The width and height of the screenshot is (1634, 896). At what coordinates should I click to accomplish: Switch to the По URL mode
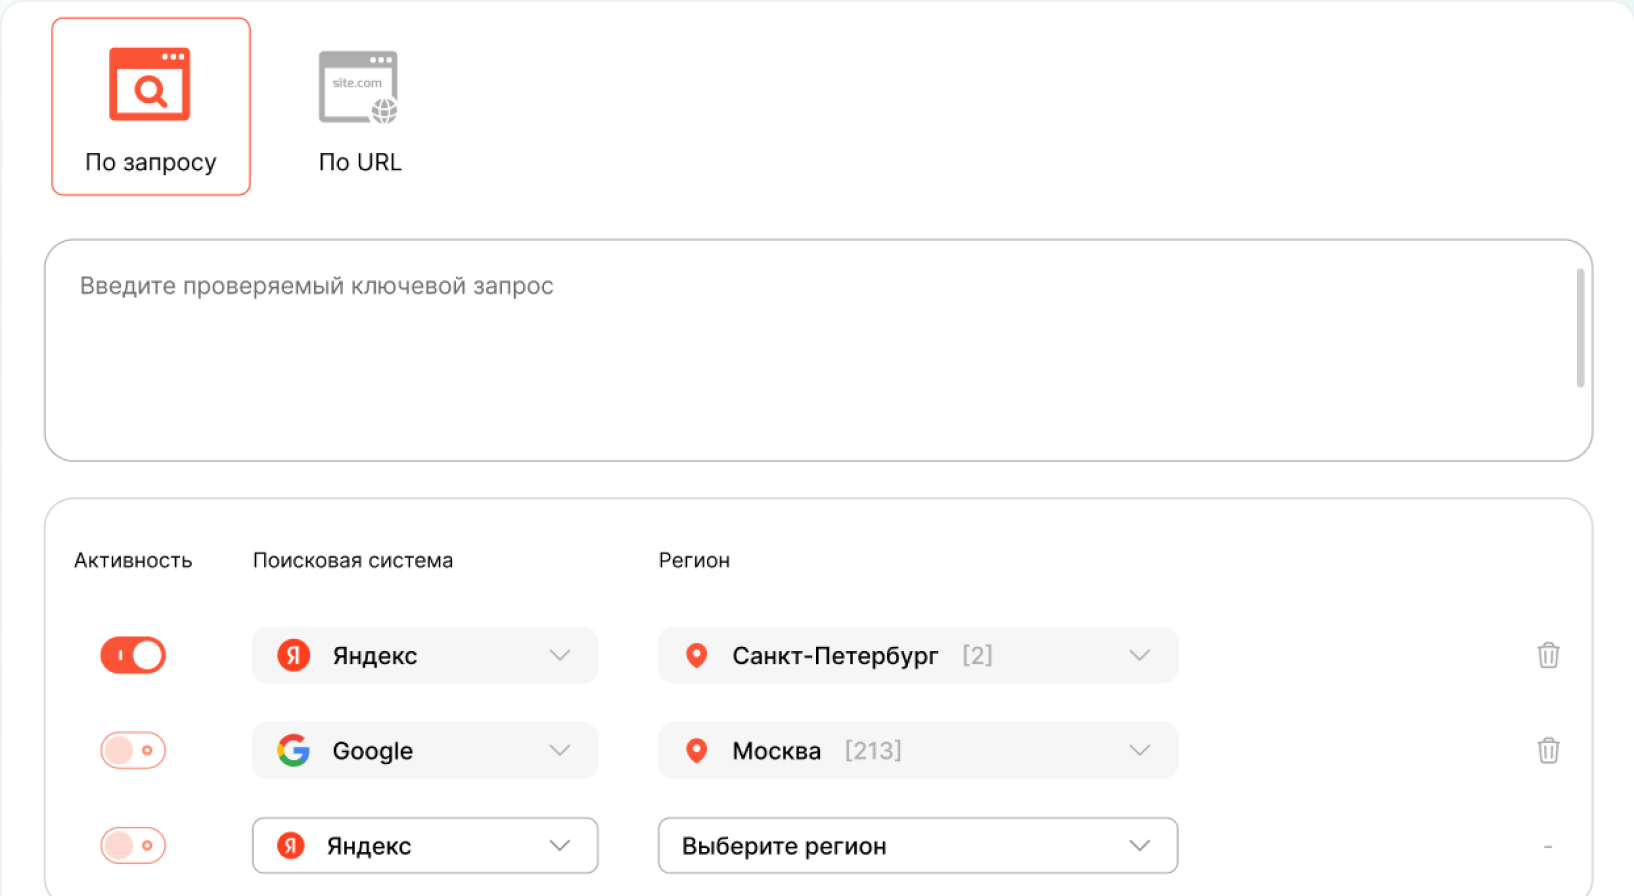359,110
